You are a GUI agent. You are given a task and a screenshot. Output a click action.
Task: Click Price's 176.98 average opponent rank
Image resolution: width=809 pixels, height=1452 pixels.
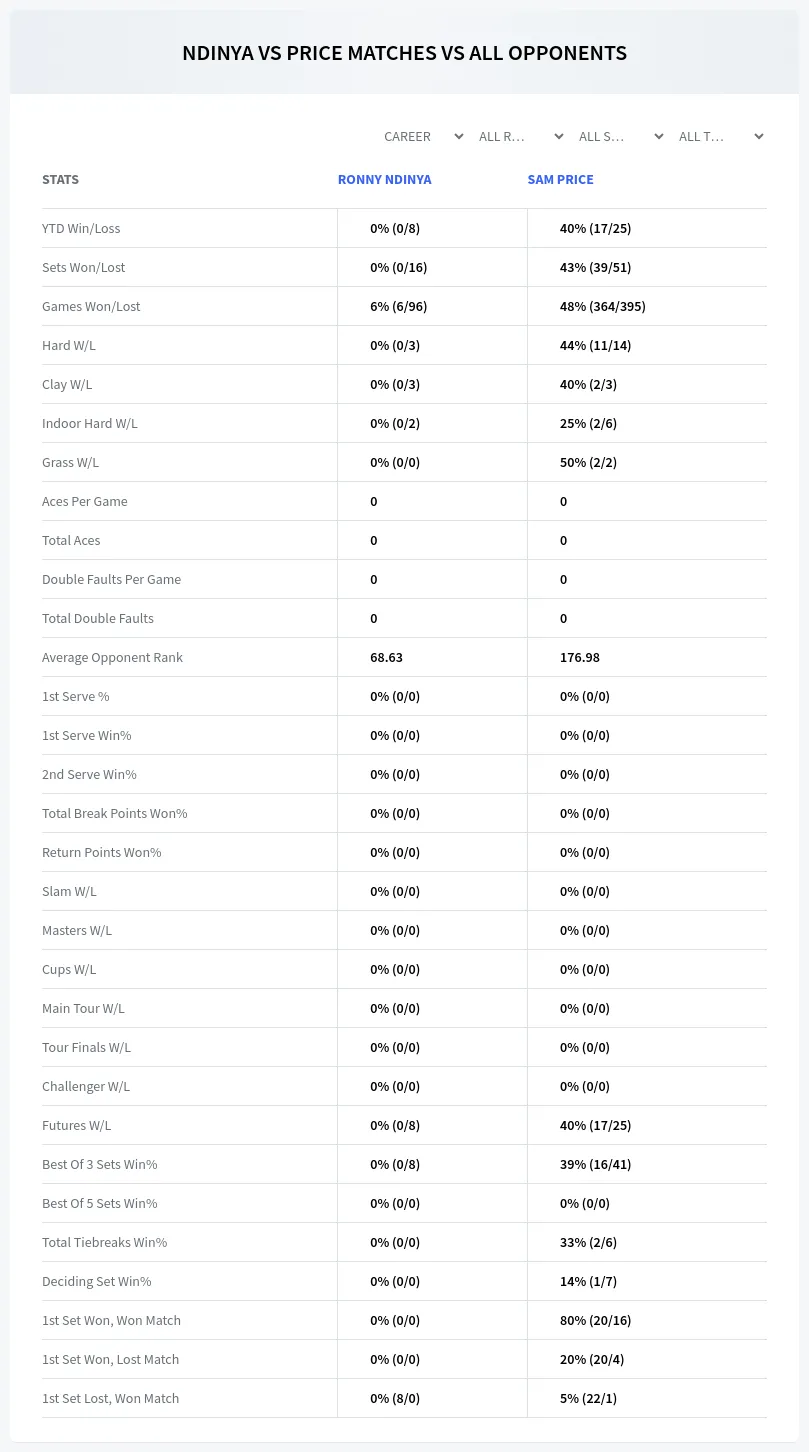tap(580, 657)
